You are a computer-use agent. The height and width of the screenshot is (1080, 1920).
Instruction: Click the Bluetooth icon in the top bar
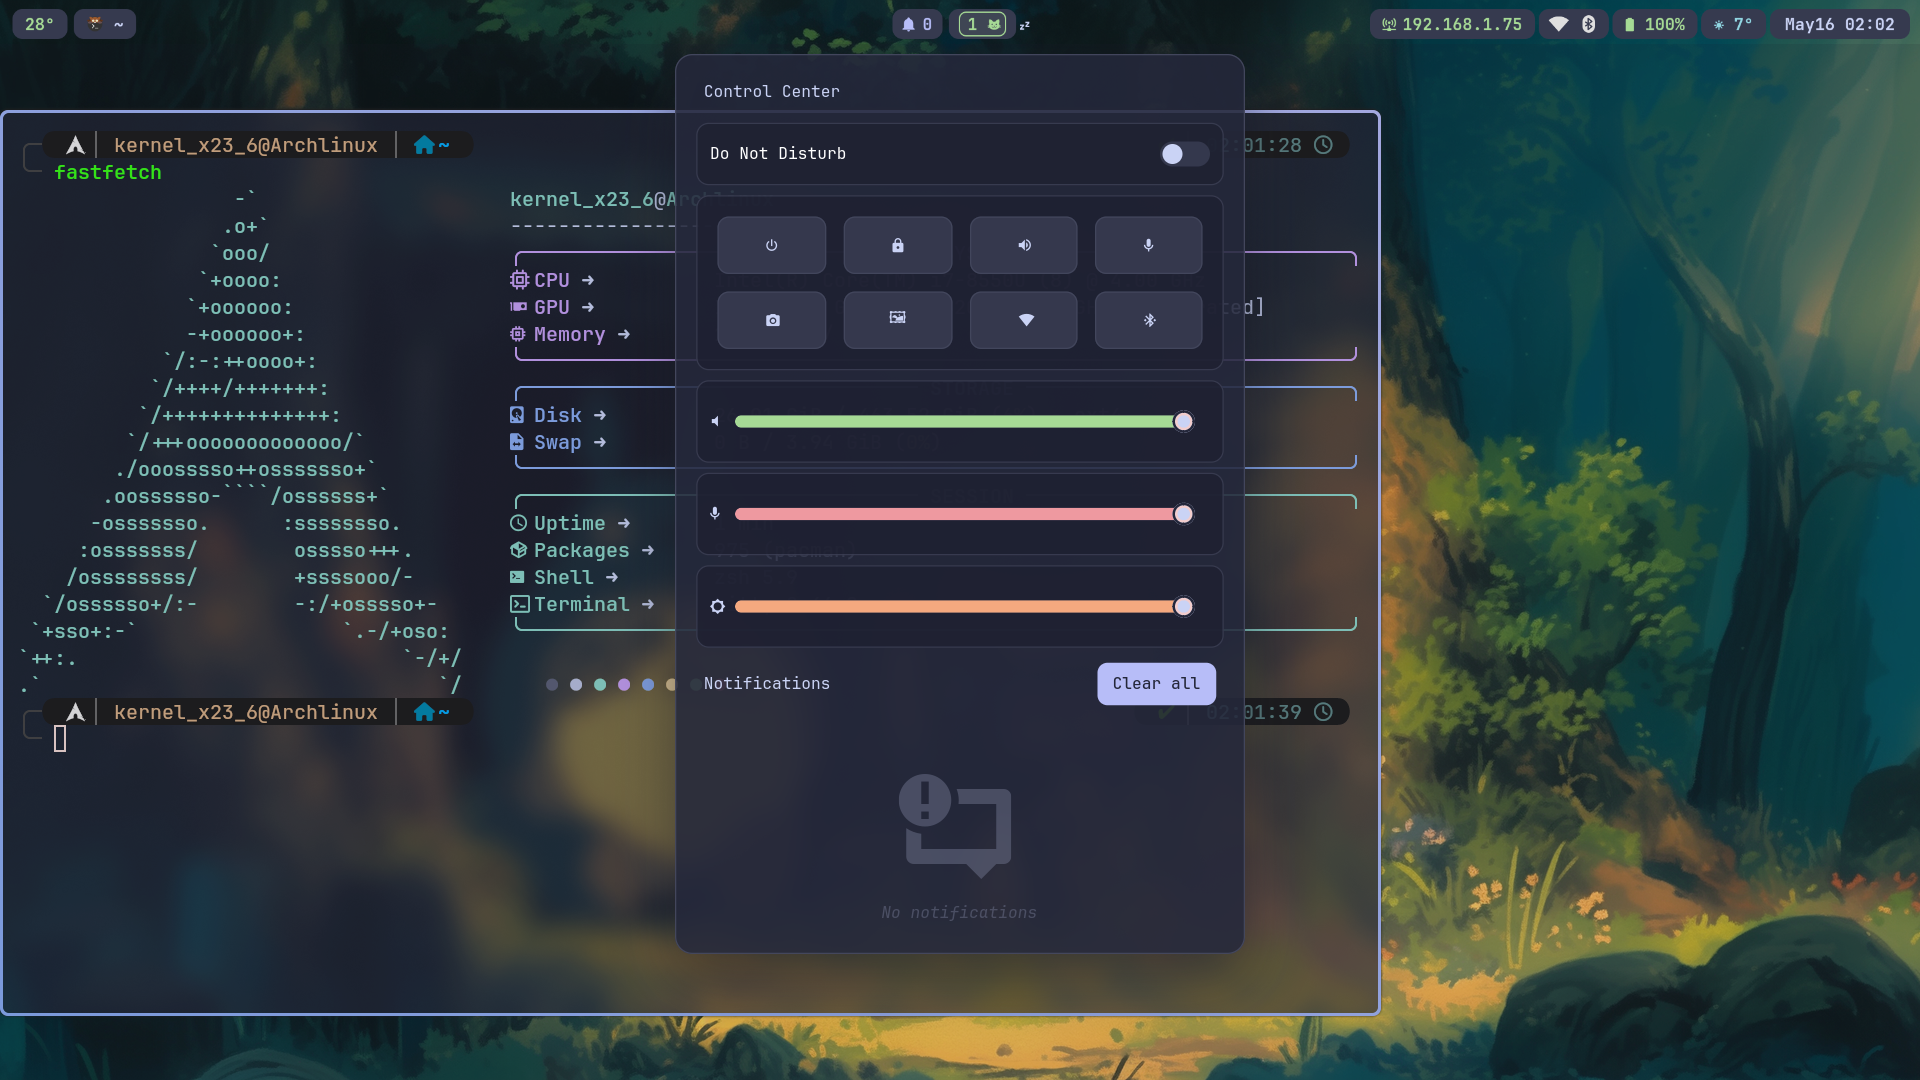pos(1588,24)
